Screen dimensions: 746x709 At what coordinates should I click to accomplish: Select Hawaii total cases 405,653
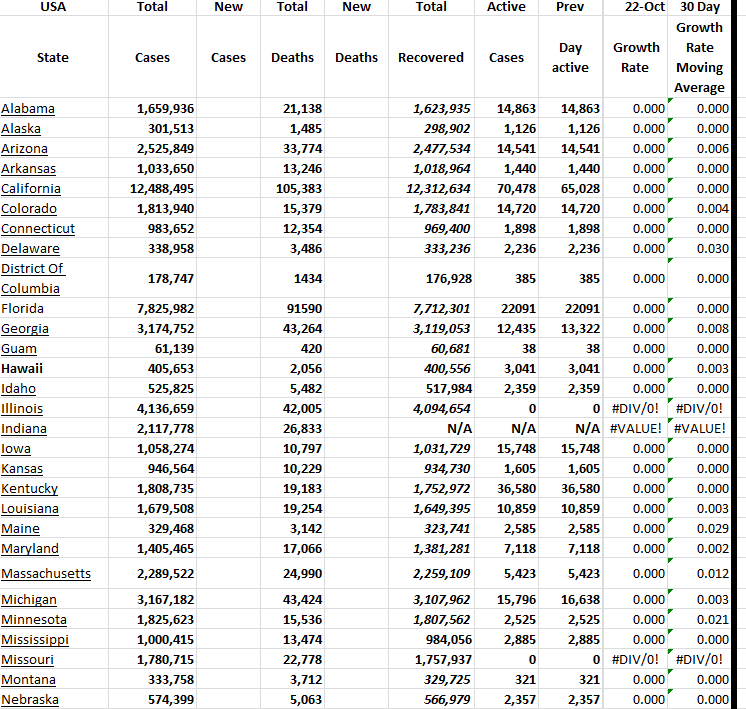[x=152, y=369]
